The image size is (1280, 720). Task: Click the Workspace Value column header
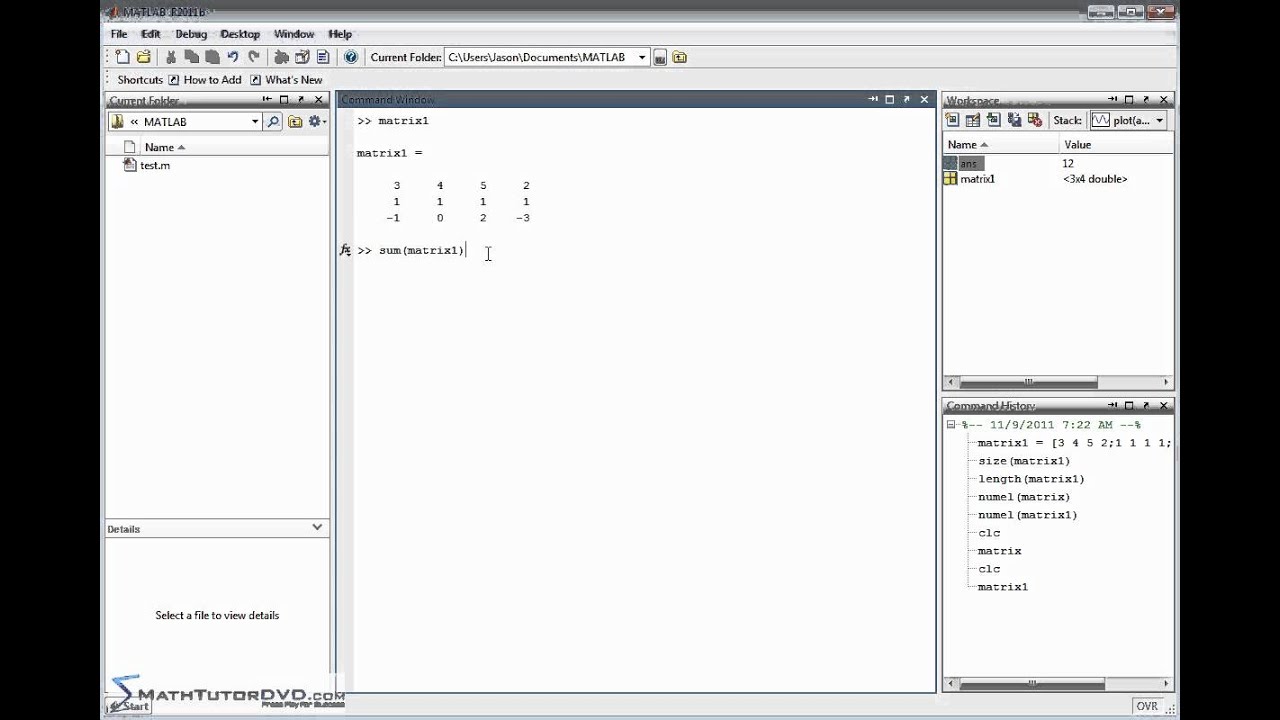[x=1077, y=145]
